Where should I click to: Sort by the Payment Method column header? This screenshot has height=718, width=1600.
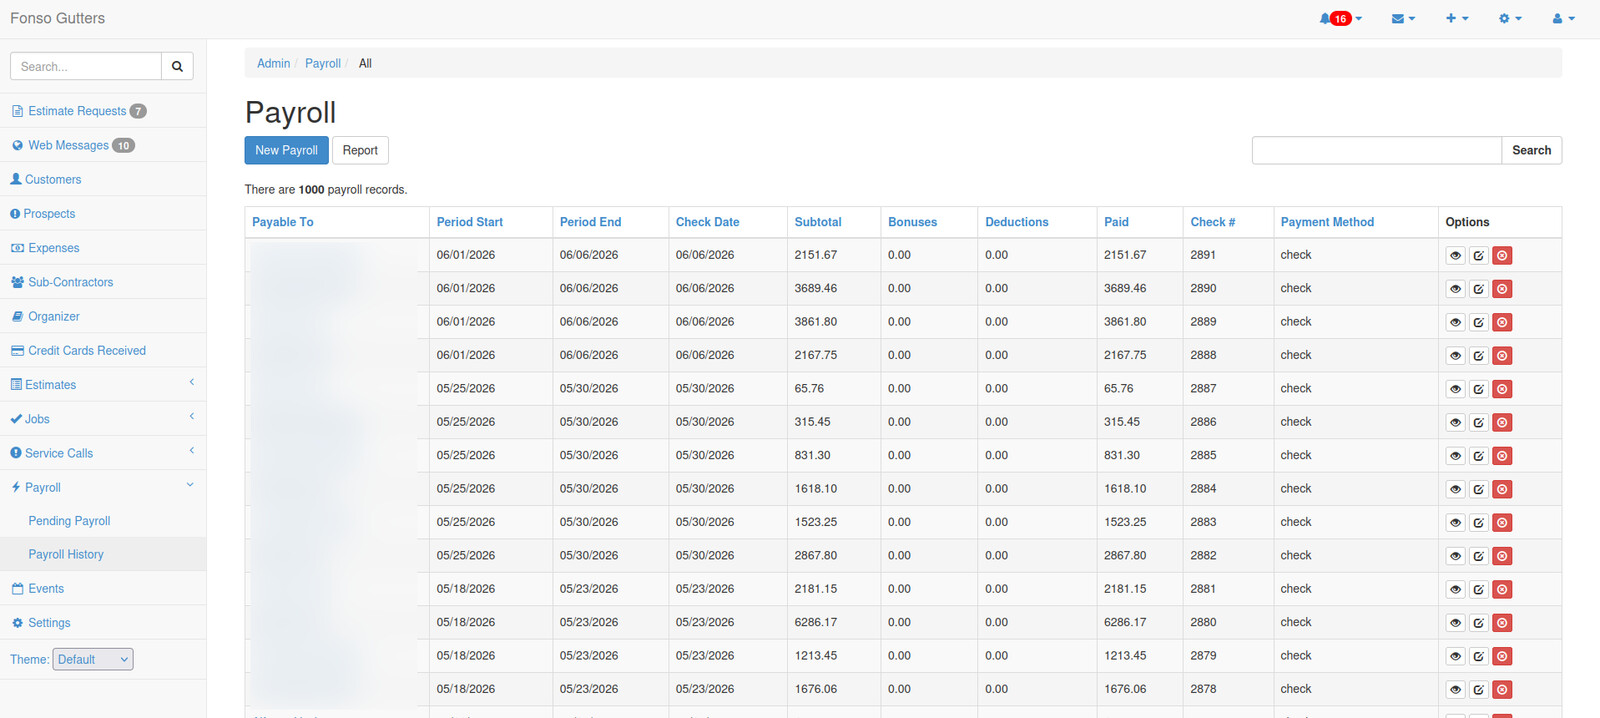coord(1327,222)
